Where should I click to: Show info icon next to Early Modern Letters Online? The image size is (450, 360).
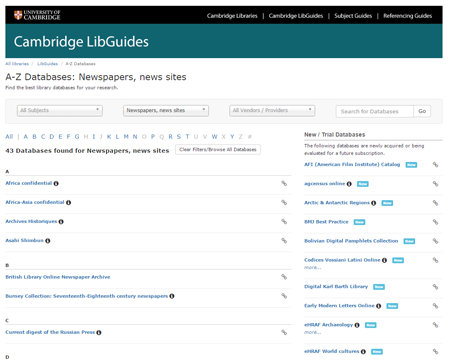(379, 306)
